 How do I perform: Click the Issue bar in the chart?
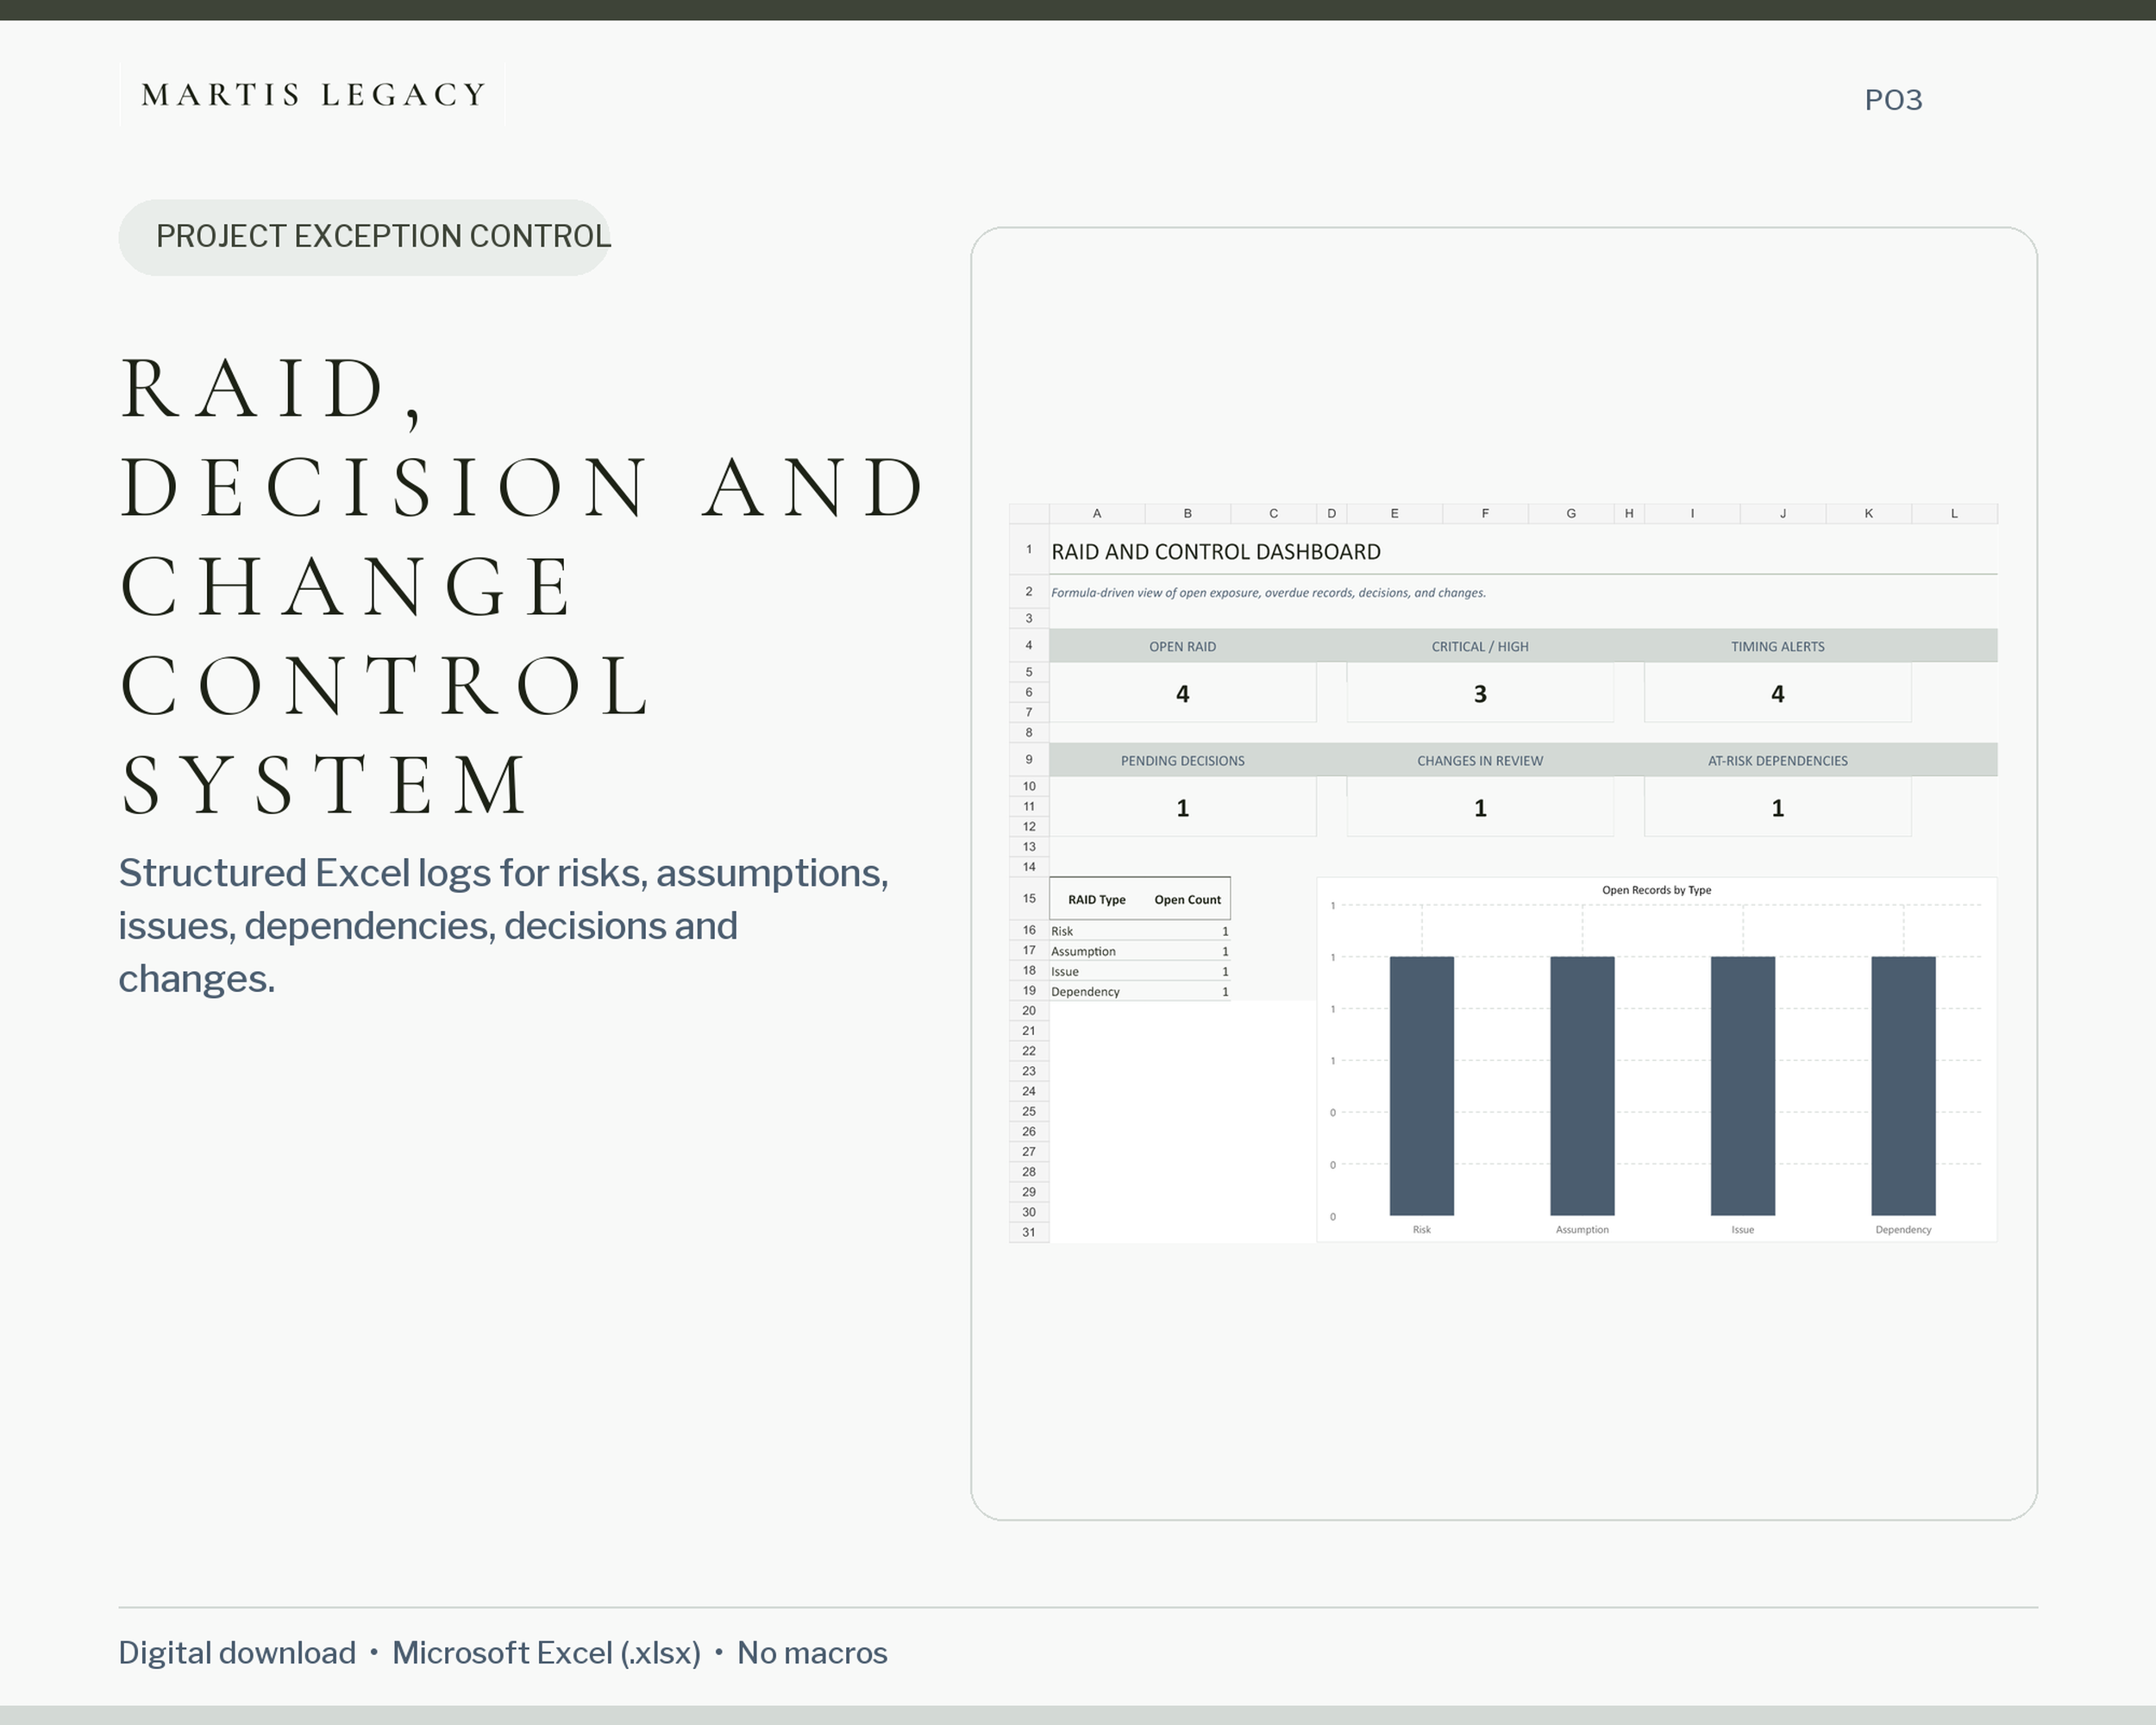(x=1743, y=1086)
